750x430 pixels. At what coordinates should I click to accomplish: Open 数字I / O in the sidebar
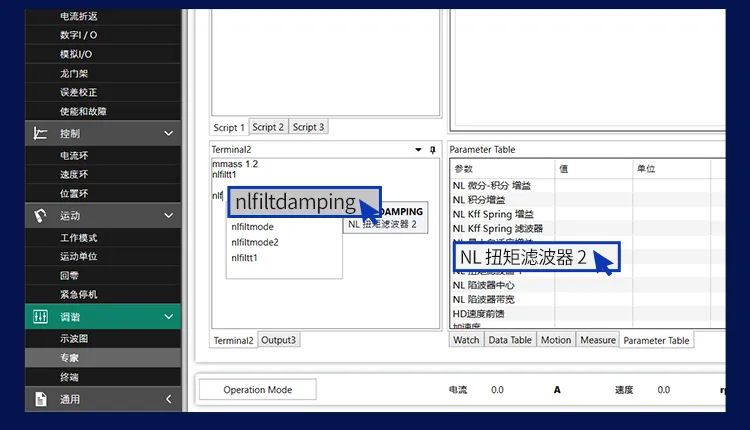point(103,35)
